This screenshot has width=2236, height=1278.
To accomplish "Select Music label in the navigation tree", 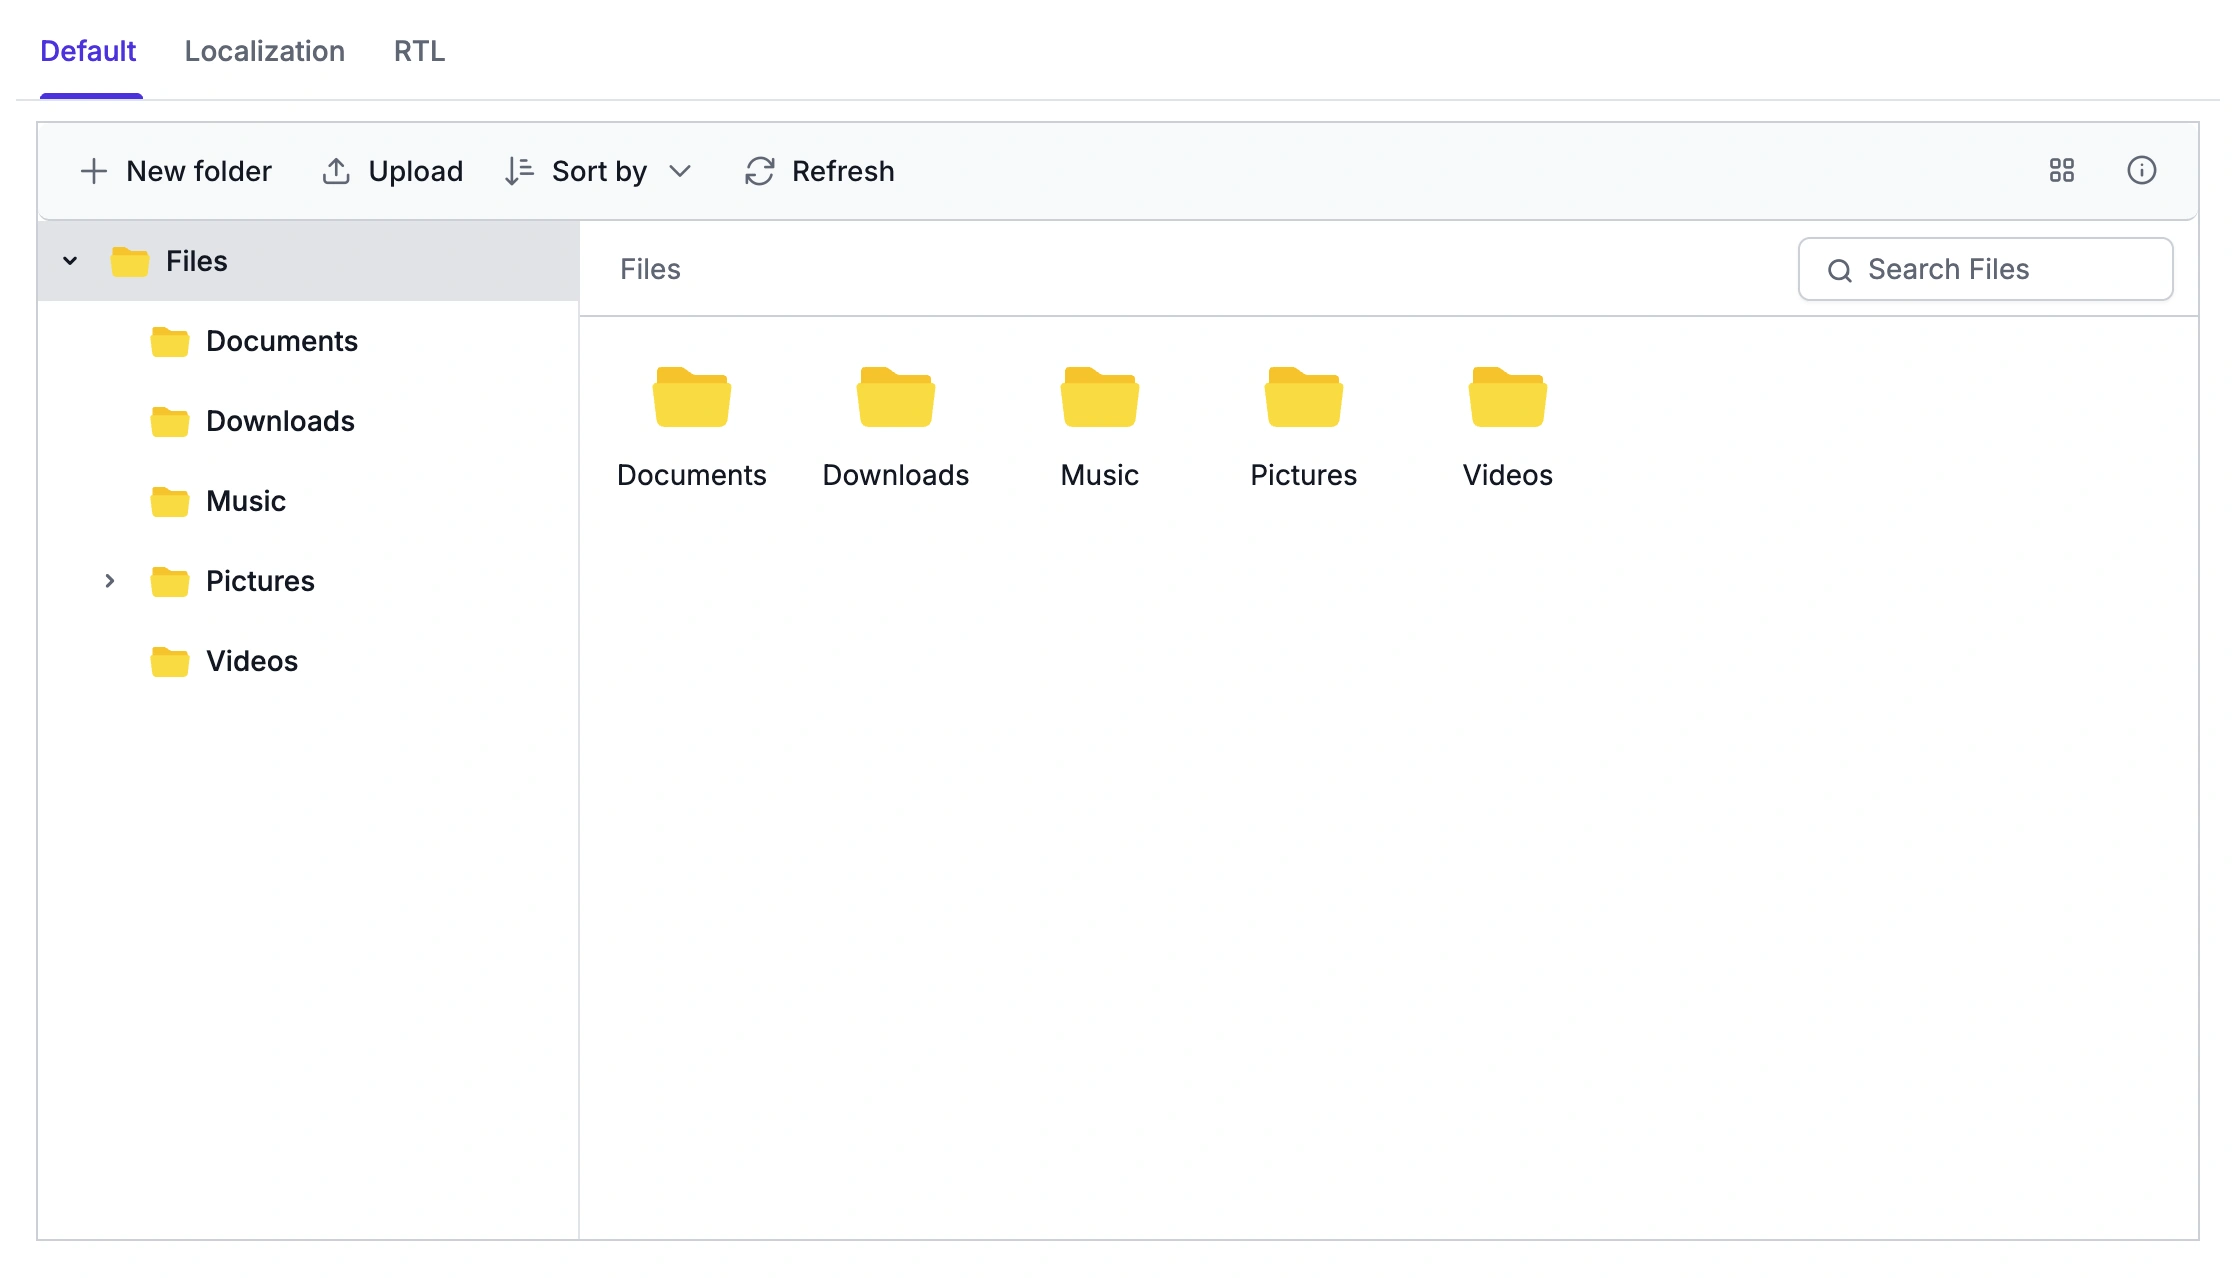I will (246, 501).
